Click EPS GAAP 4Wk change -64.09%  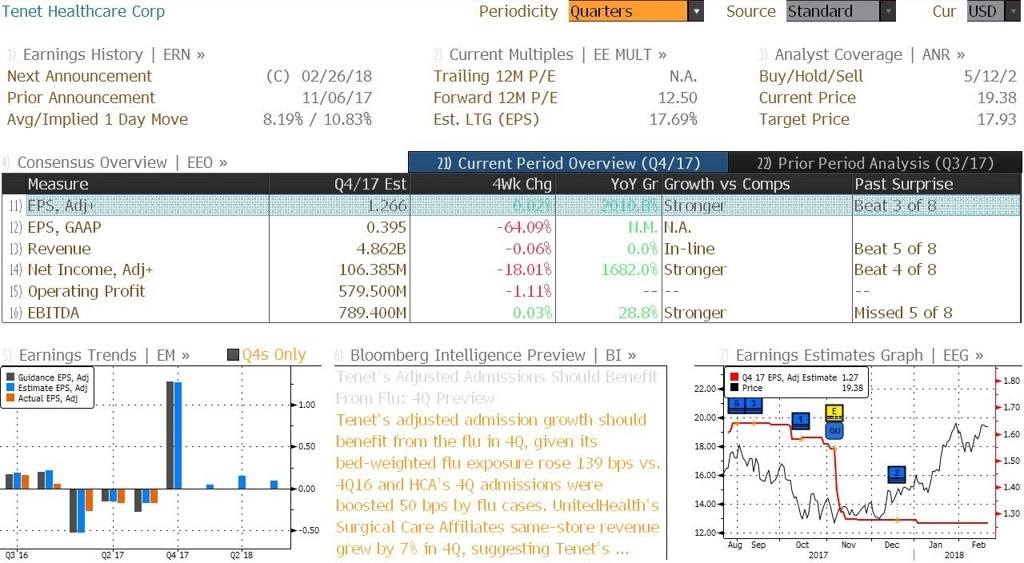coord(524,227)
